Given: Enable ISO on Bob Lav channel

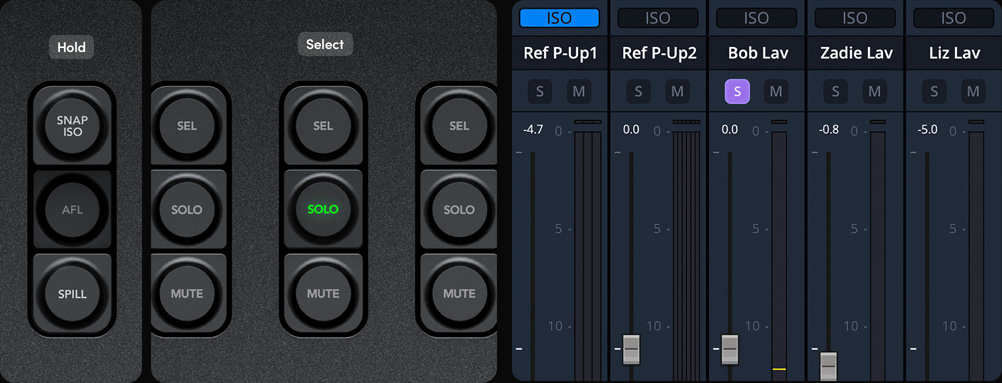Looking at the screenshot, I should [x=756, y=19].
